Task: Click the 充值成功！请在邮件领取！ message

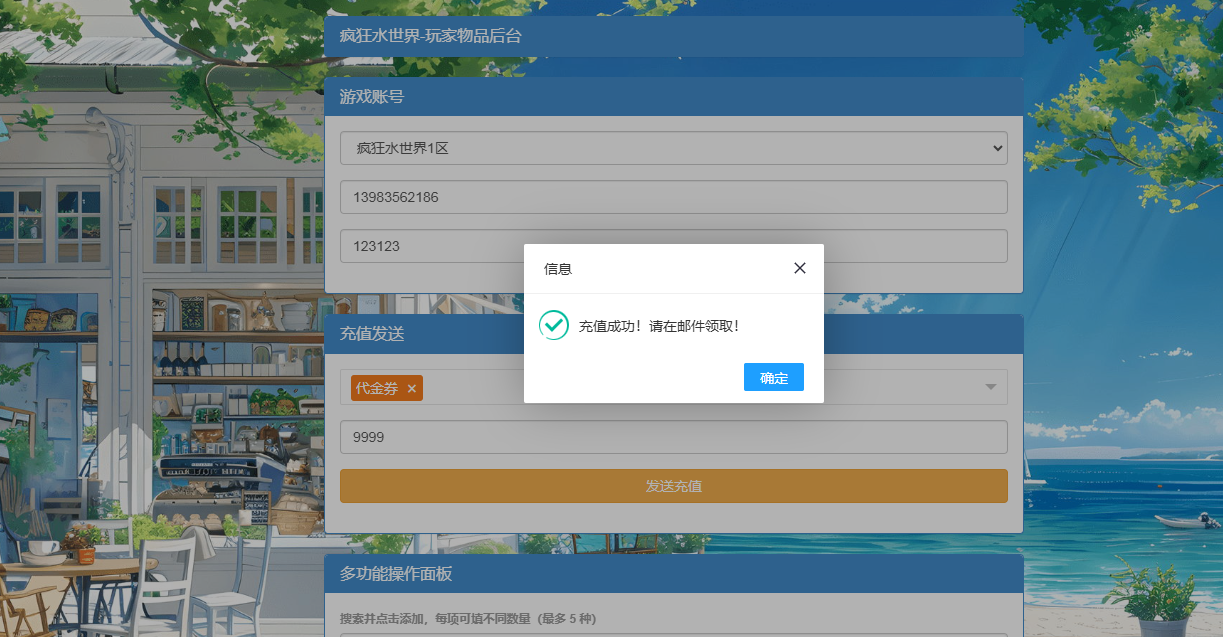Action: tap(659, 326)
